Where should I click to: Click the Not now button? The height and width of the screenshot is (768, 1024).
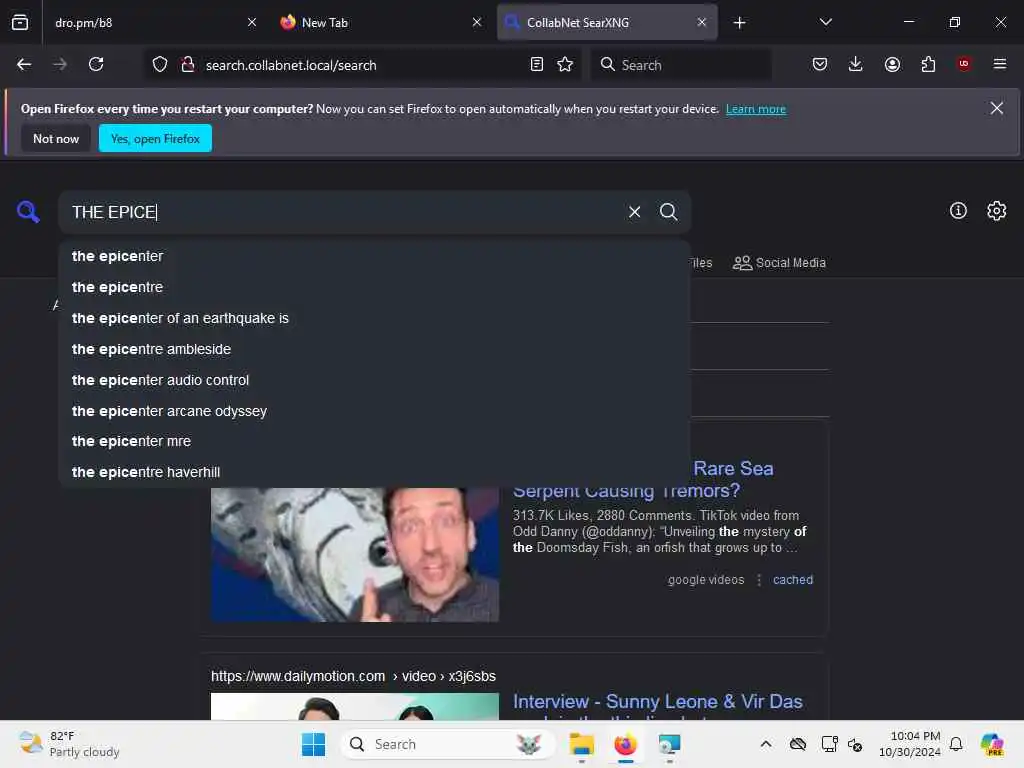pyautogui.click(x=56, y=138)
